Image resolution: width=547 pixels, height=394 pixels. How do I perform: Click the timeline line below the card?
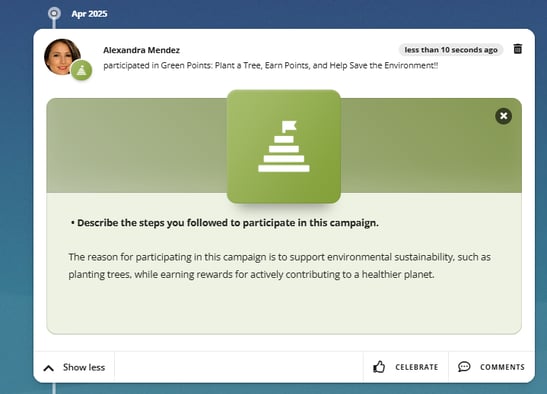tap(54, 388)
